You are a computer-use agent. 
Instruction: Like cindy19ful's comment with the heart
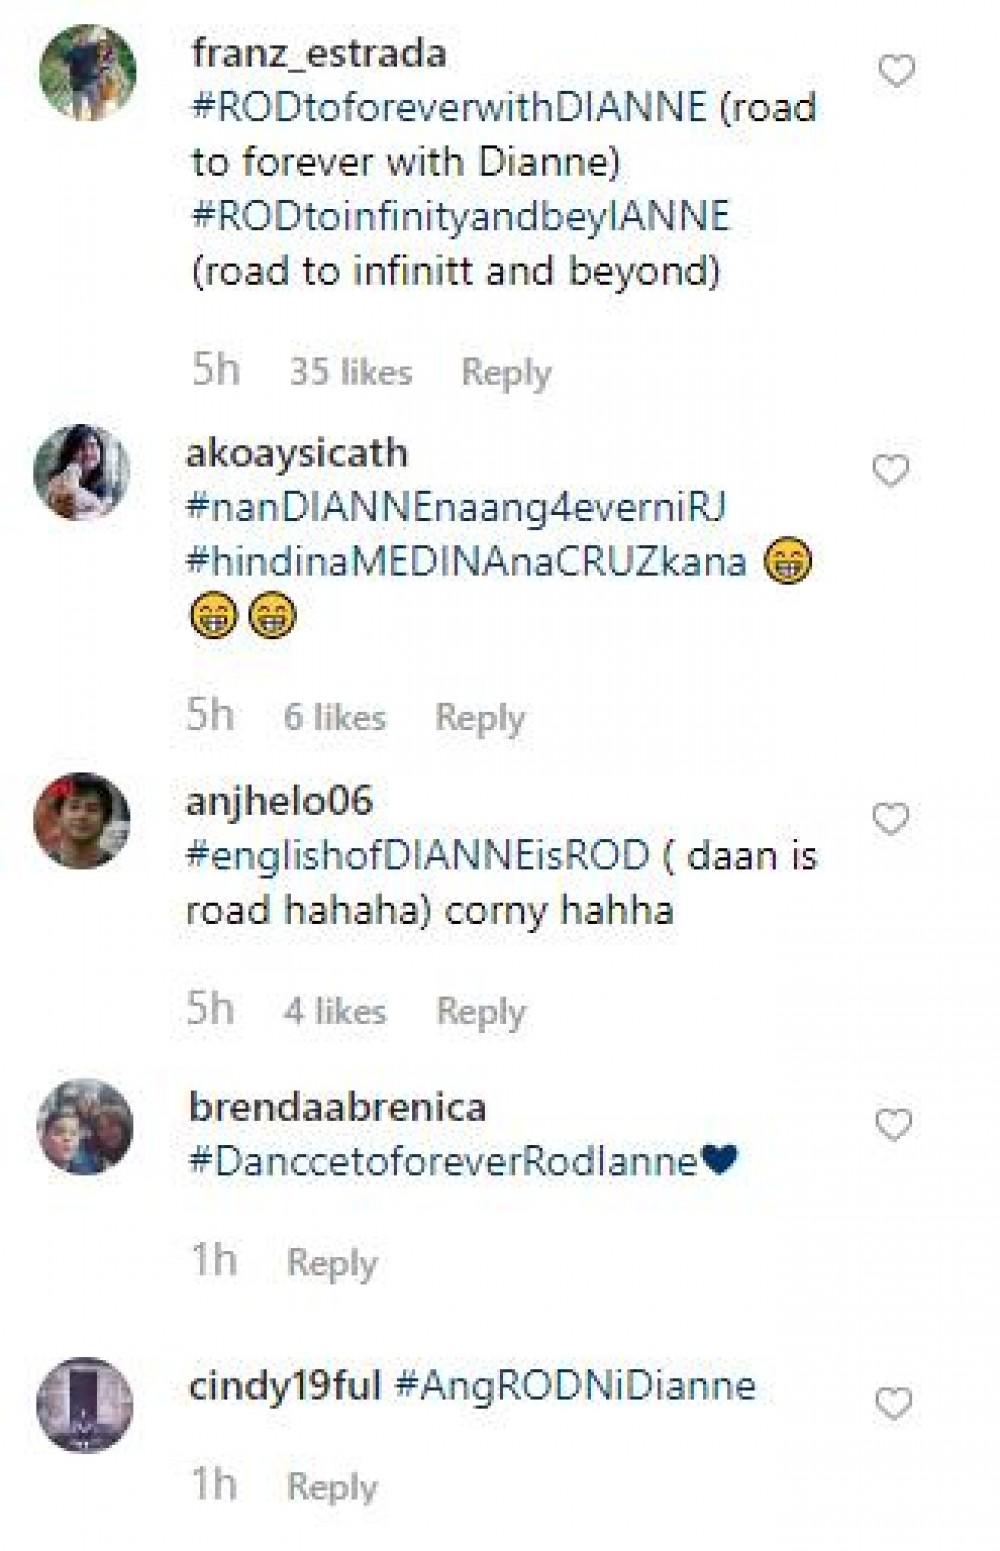pos(893,1404)
